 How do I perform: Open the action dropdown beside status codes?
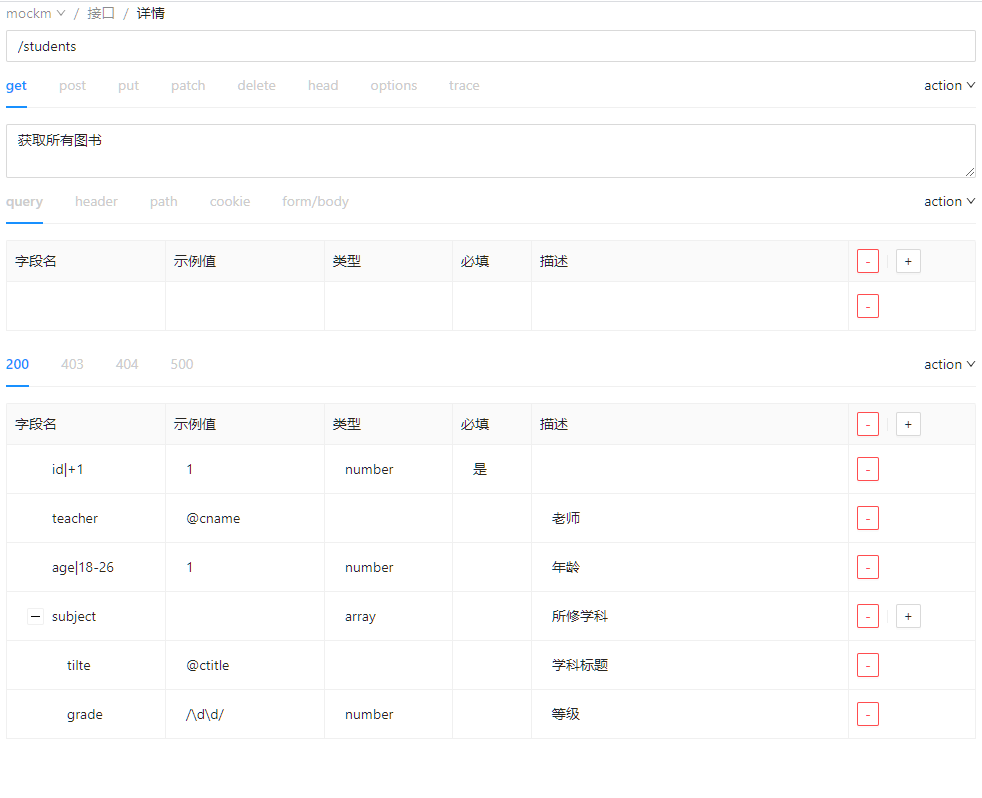[948, 365]
